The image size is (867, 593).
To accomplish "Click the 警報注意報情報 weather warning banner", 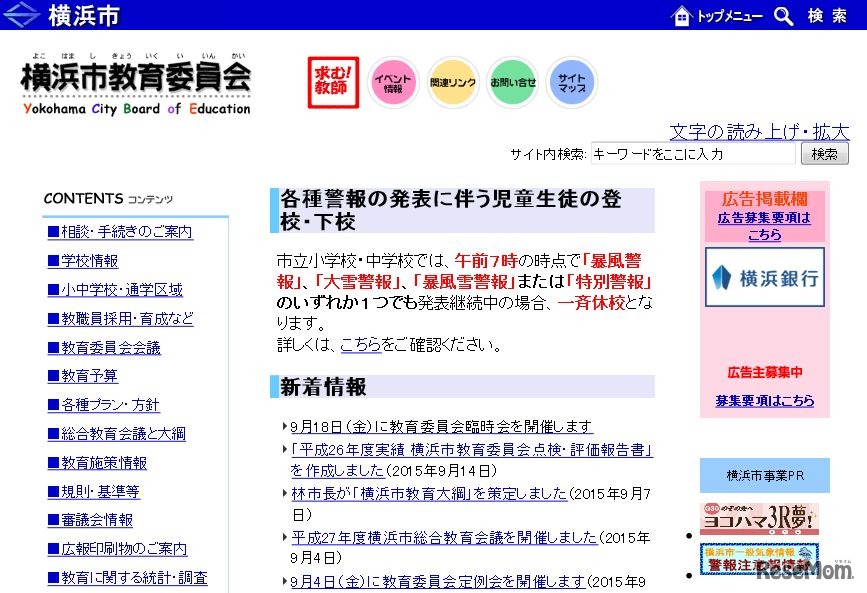I will [x=762, y=562].
